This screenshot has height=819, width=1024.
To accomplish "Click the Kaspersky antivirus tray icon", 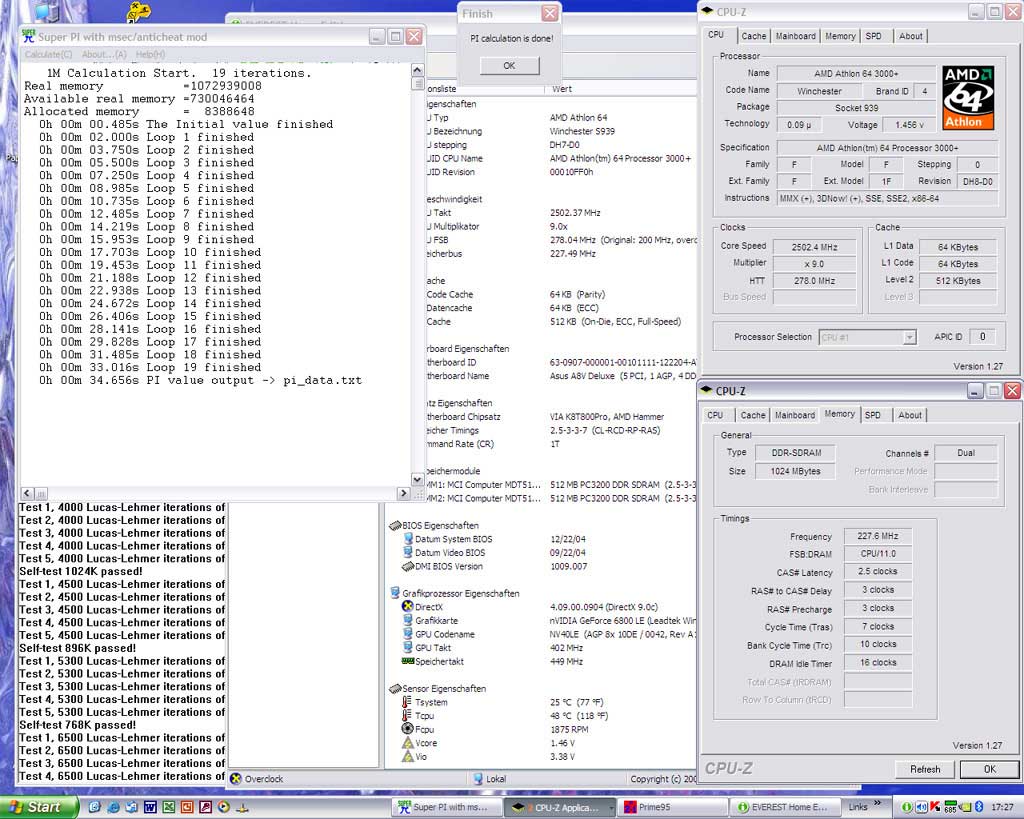I will point(935,807).
